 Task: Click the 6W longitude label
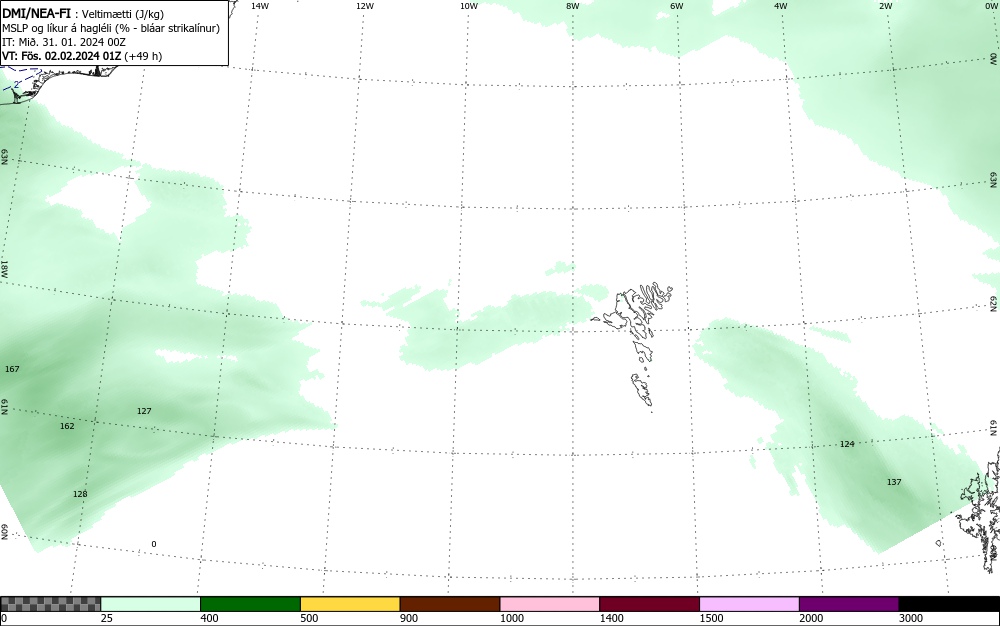pyautogui.click(x=677, y=6)
